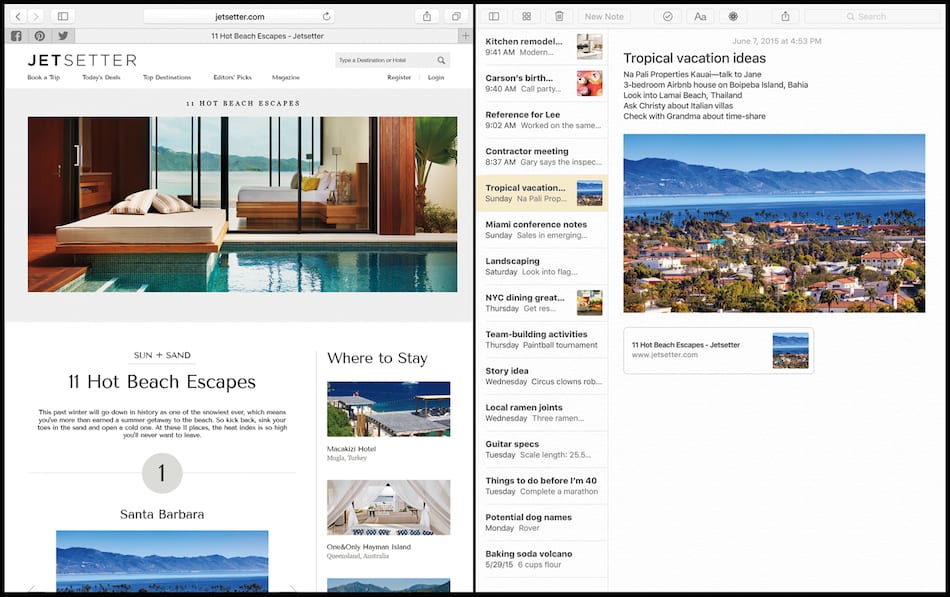Reload the jetsetter.com page
The image size is (950, 597).
click(326, 16)
